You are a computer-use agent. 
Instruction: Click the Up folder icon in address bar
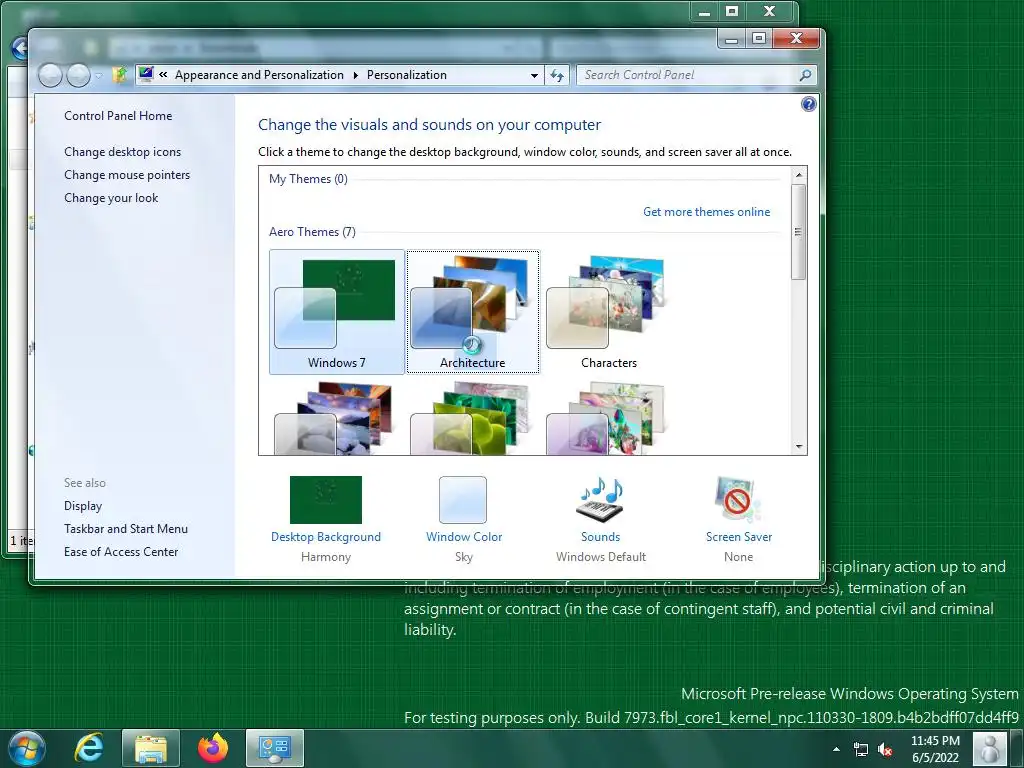point(120,74)
